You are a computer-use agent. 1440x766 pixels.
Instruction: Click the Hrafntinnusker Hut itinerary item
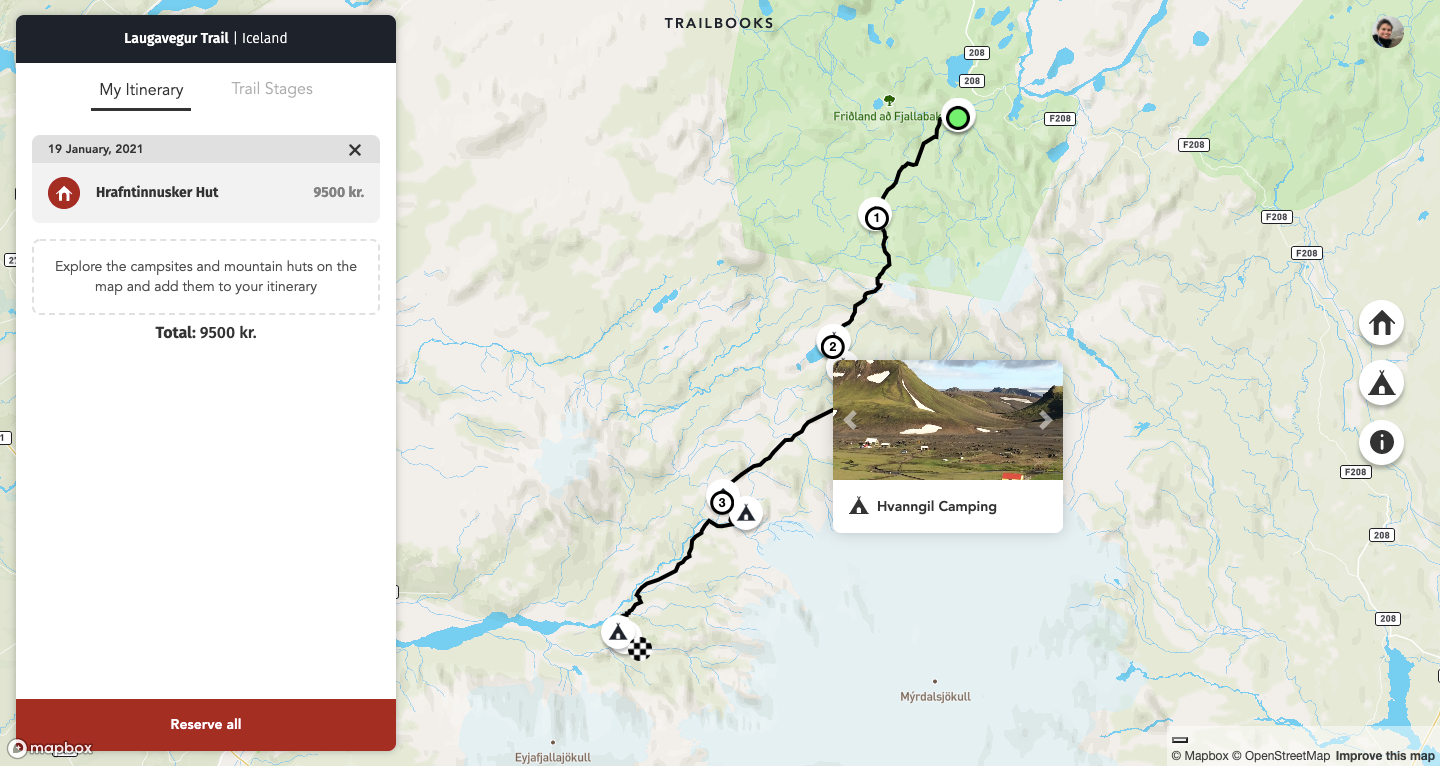click(206, 192)
